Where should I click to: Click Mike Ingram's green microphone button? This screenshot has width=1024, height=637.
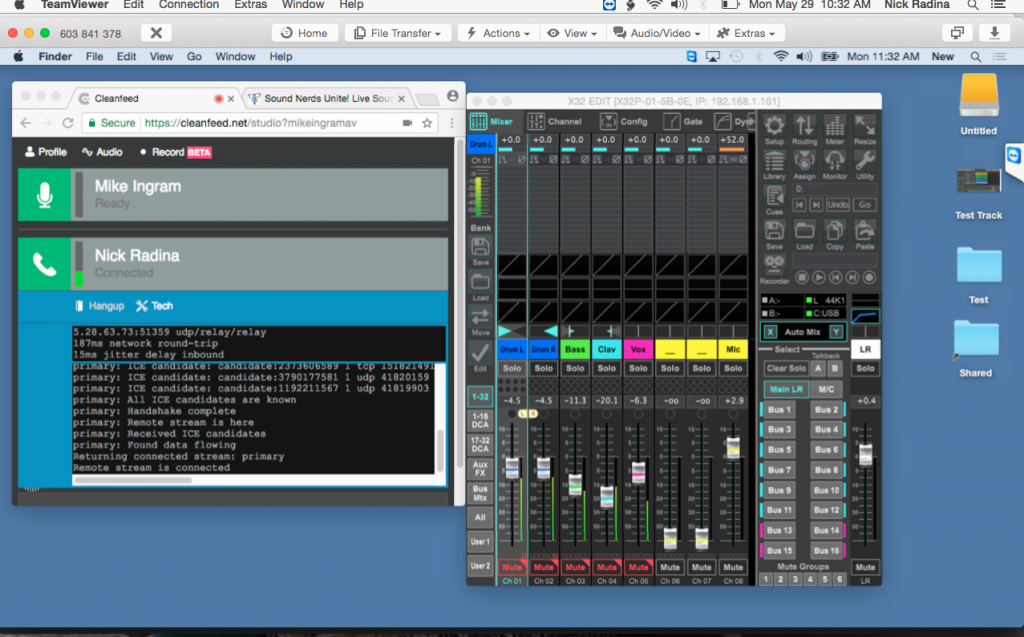tap(44, 195)
